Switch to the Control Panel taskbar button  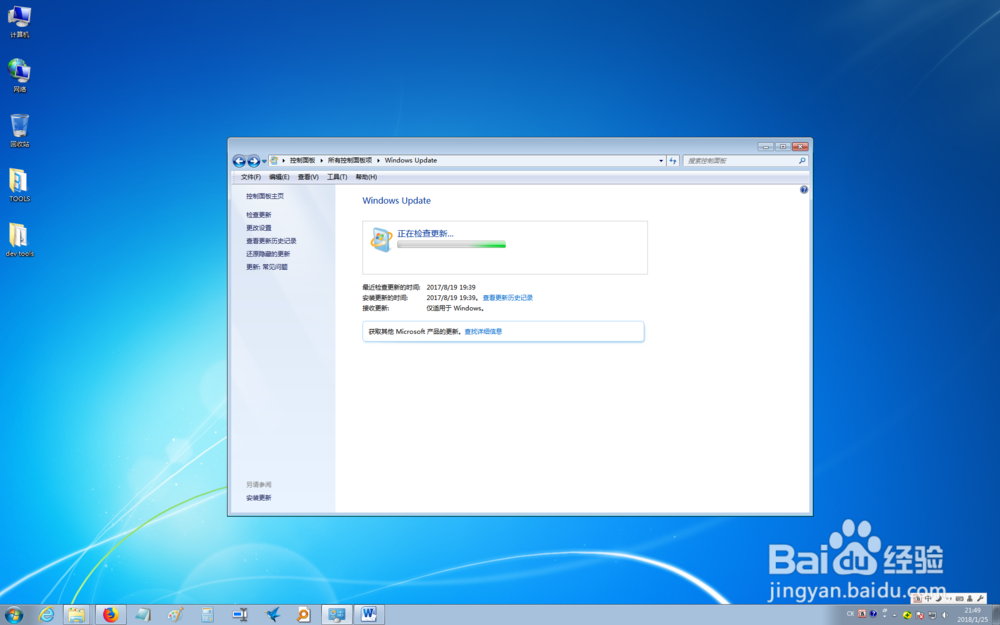[336, 615]
